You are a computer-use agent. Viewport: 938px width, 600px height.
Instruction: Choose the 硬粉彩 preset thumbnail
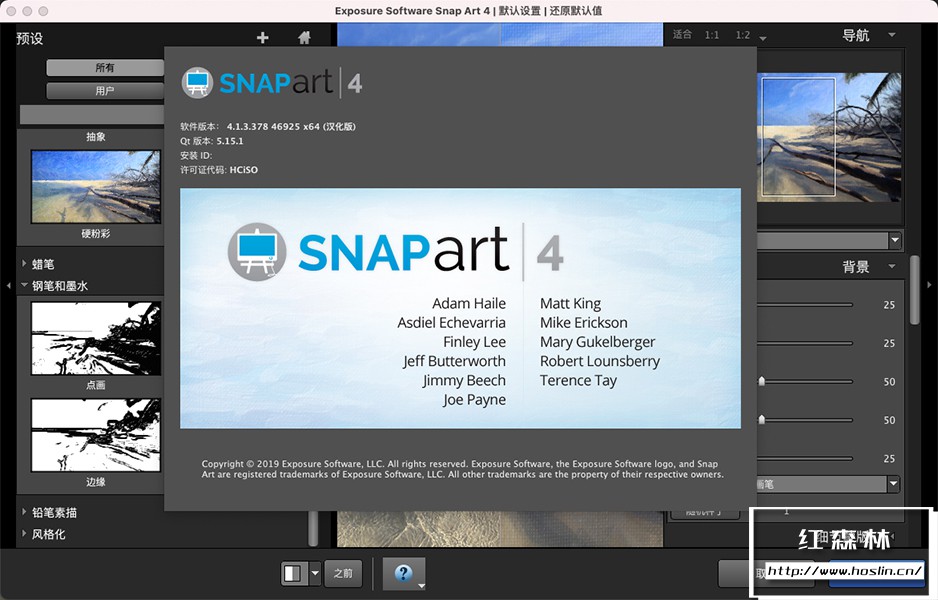pyautogui.click(x=96, y=187)
